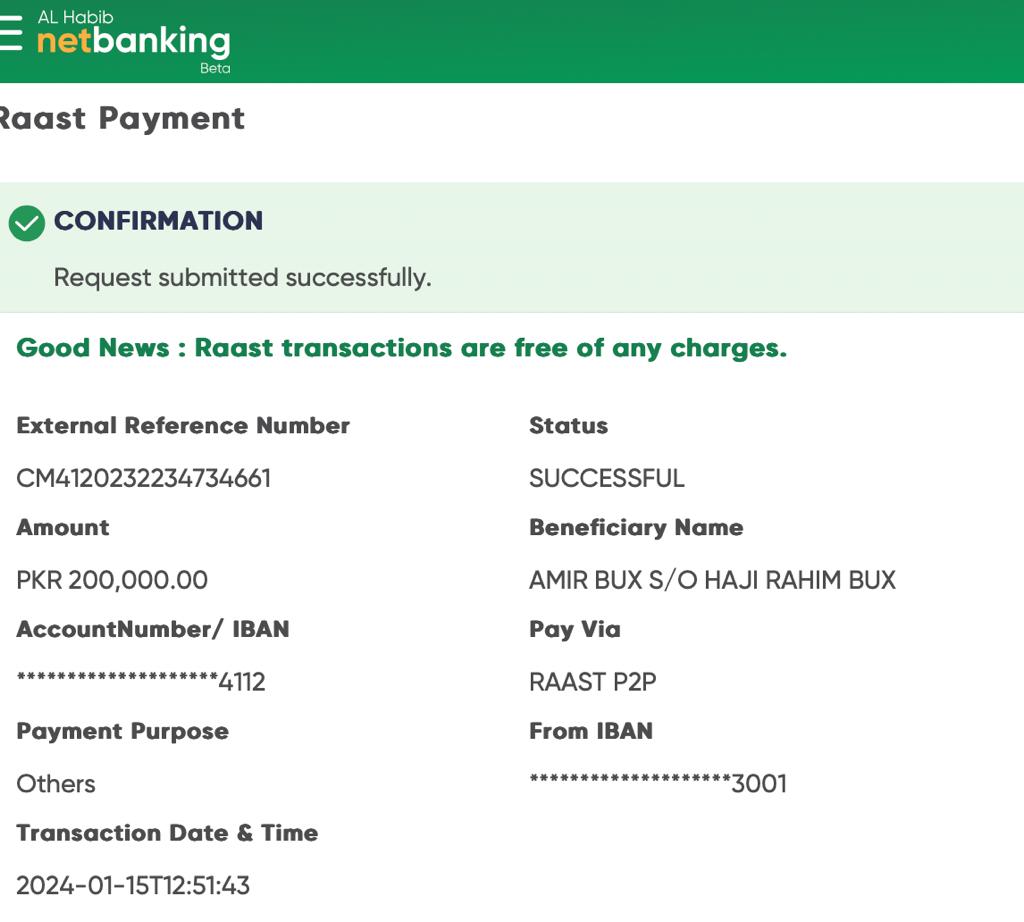Click the transaction timestamp 2024-01-15T12:51:43

133,885
